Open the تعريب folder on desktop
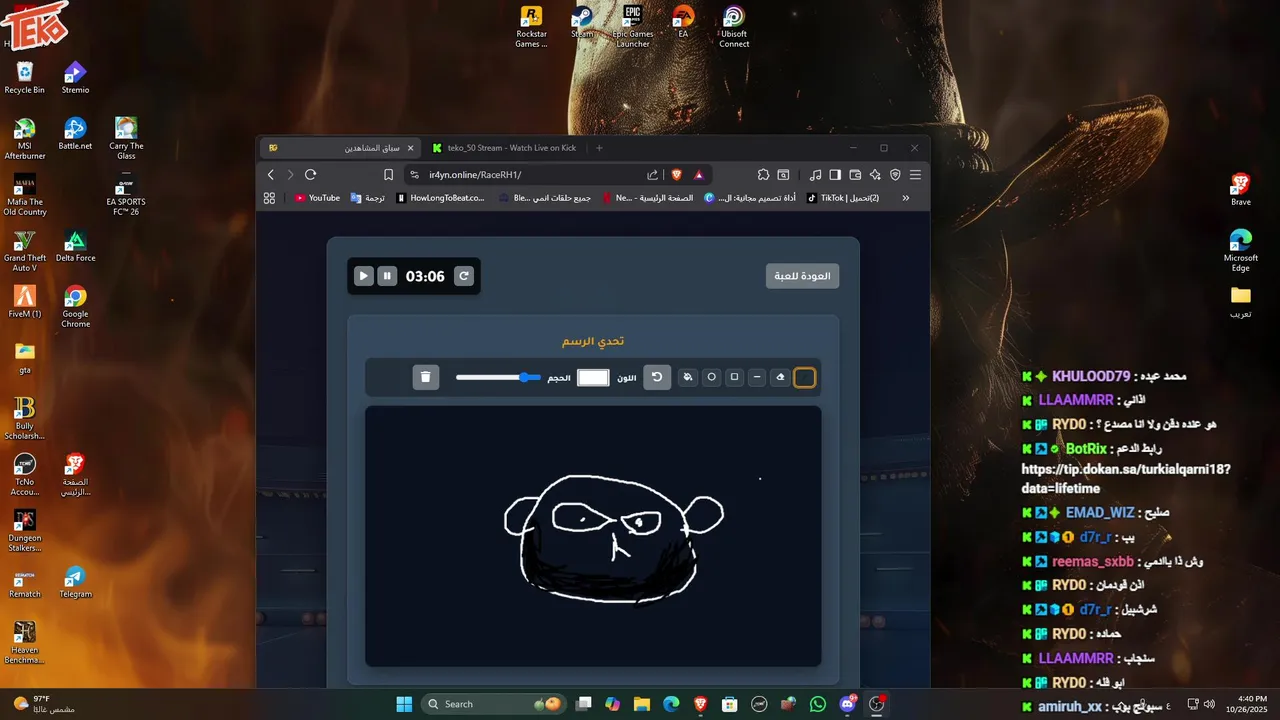 pyautogui.click(x=1241, y=302)
